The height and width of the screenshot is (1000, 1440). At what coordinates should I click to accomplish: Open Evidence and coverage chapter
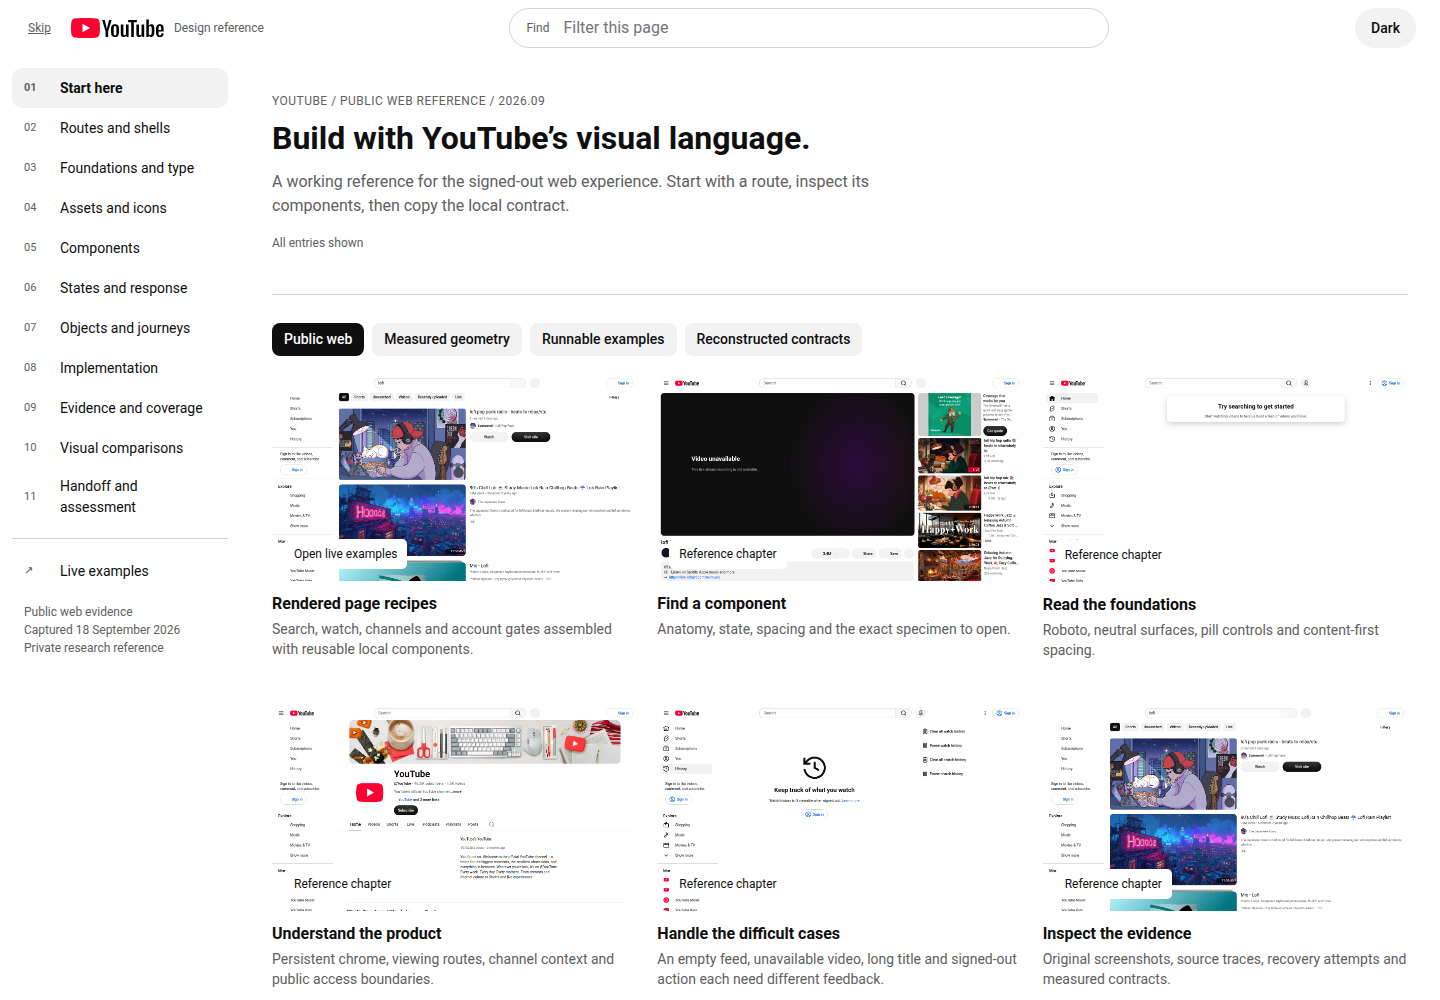click(x=120, y=408)
